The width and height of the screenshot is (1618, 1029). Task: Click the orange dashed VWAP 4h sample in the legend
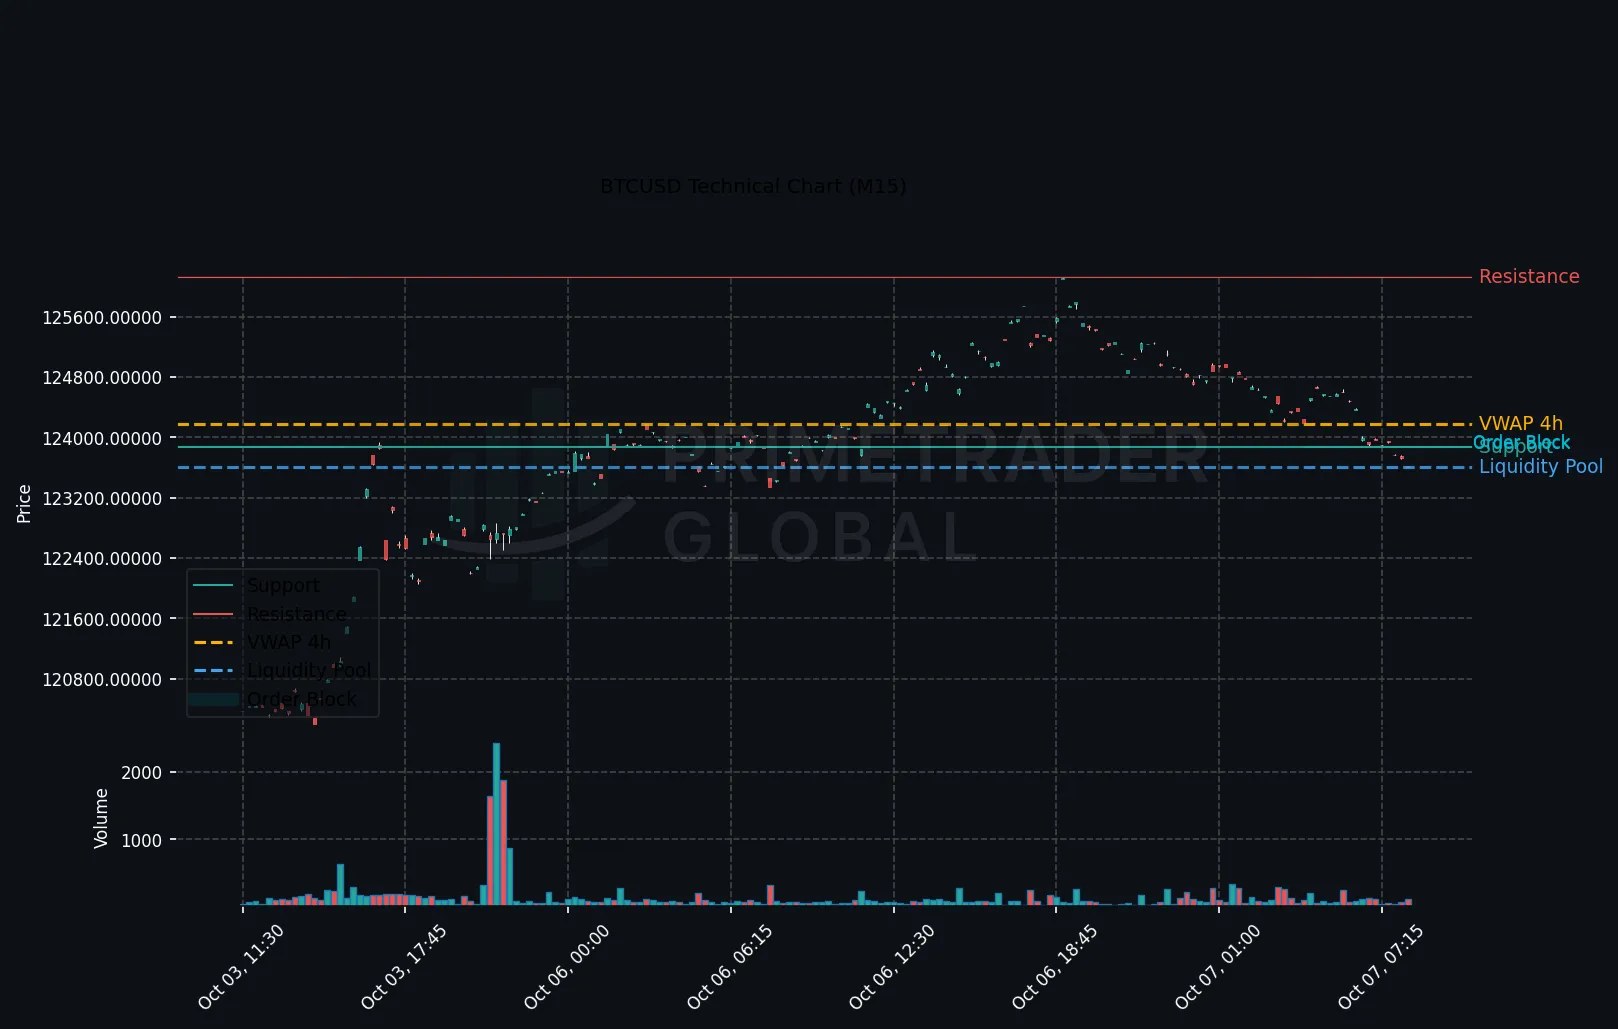(213, 643)
